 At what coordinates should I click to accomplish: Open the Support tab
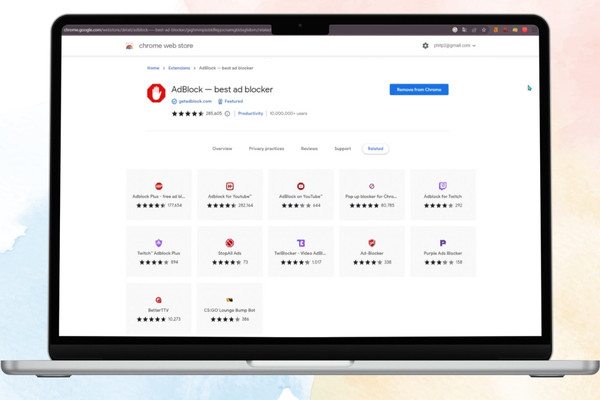[342, 149]
